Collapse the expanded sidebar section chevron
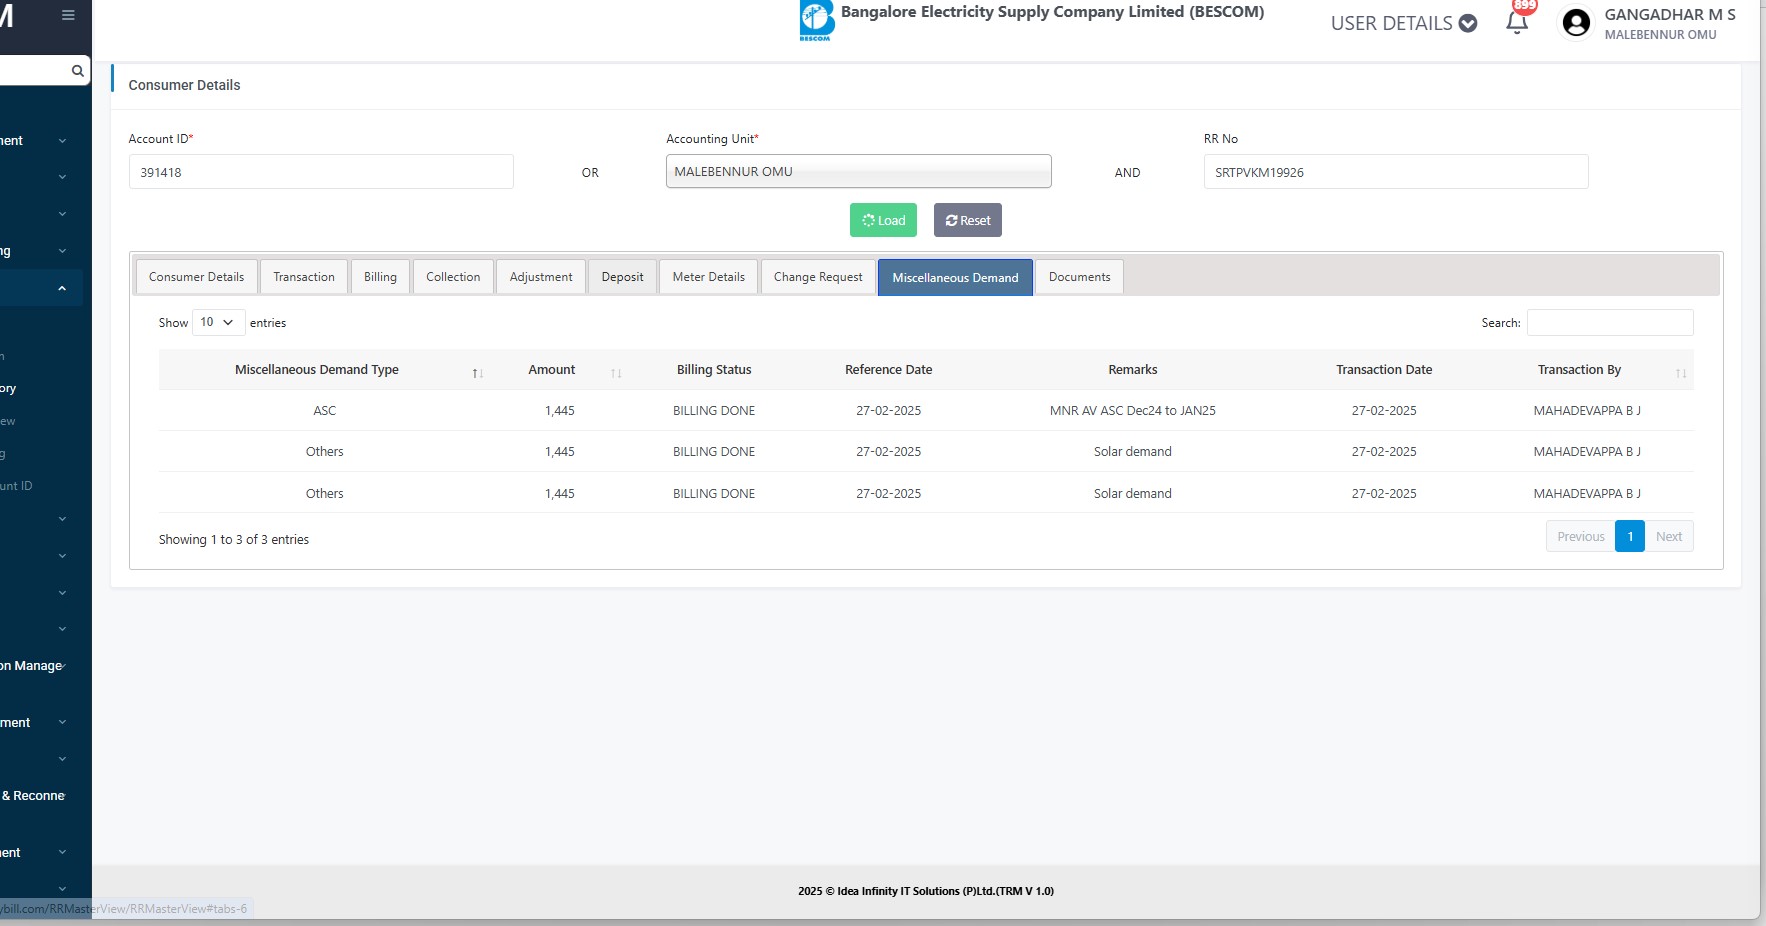 tap(62, 288)
